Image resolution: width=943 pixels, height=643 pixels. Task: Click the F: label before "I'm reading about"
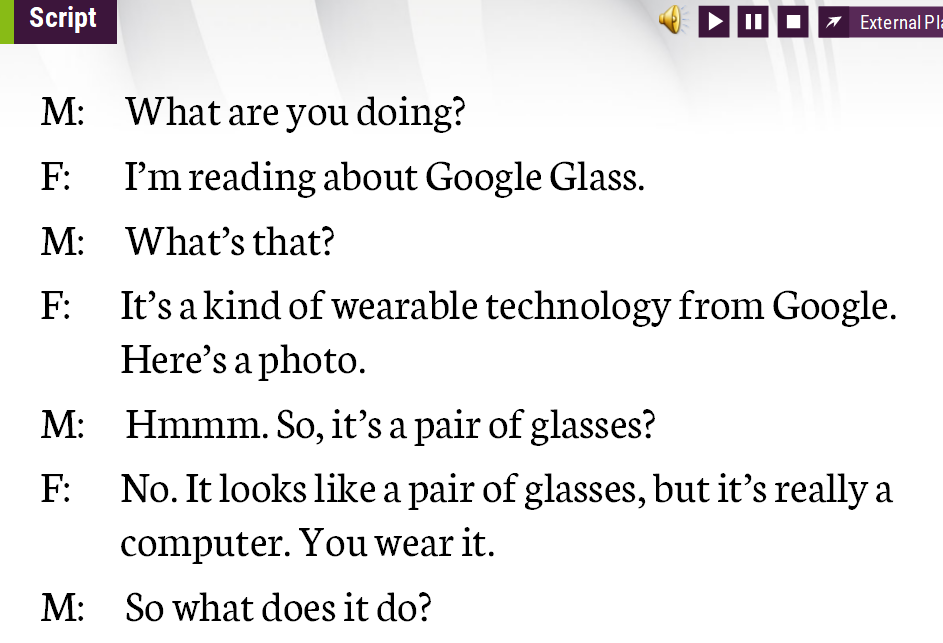pyautogui.click(x=56, y=177)
